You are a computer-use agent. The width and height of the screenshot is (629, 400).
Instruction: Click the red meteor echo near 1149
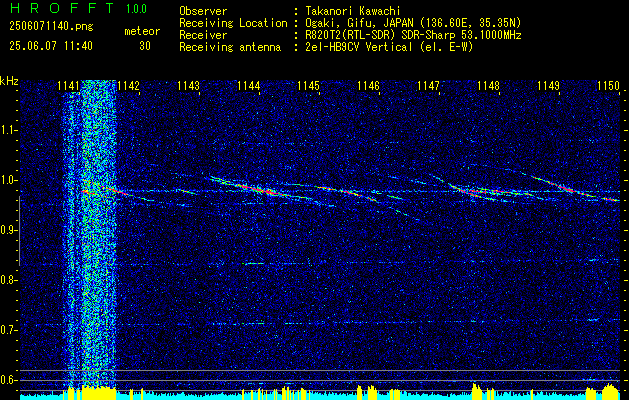tap(570, 189)
